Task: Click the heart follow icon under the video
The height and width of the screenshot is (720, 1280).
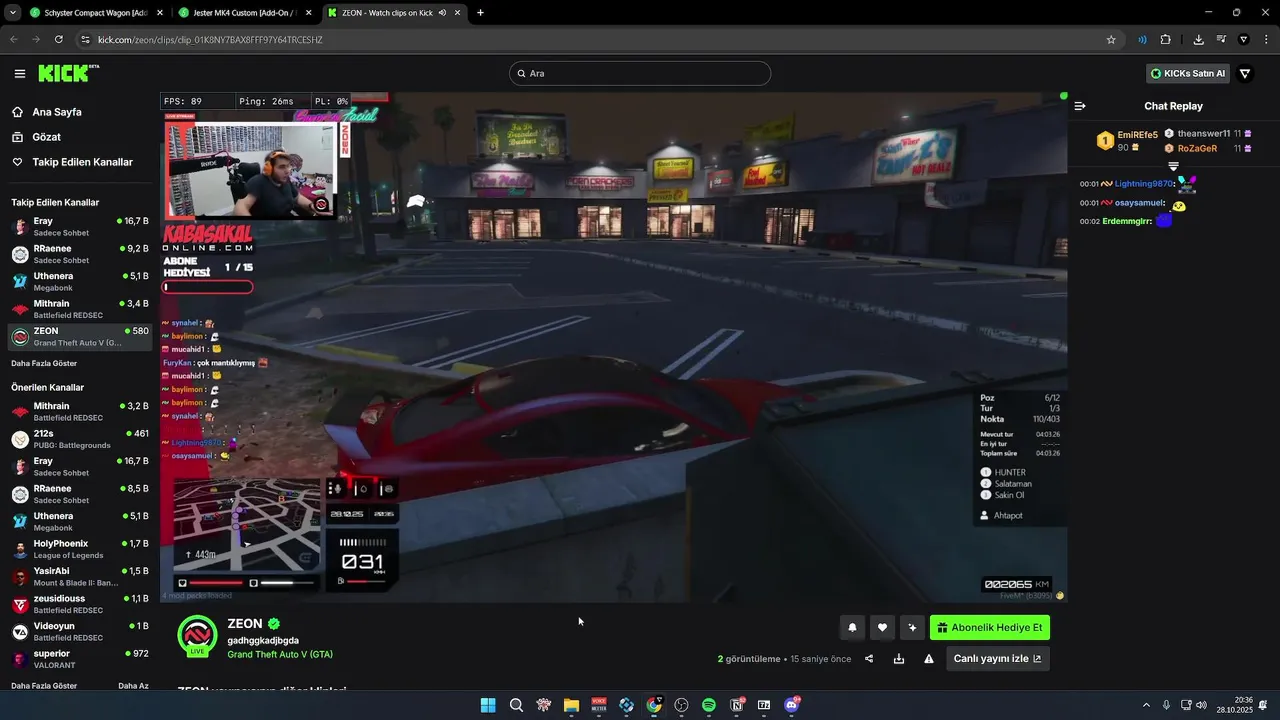Action: pyautogui.click(x=882, y=628)
